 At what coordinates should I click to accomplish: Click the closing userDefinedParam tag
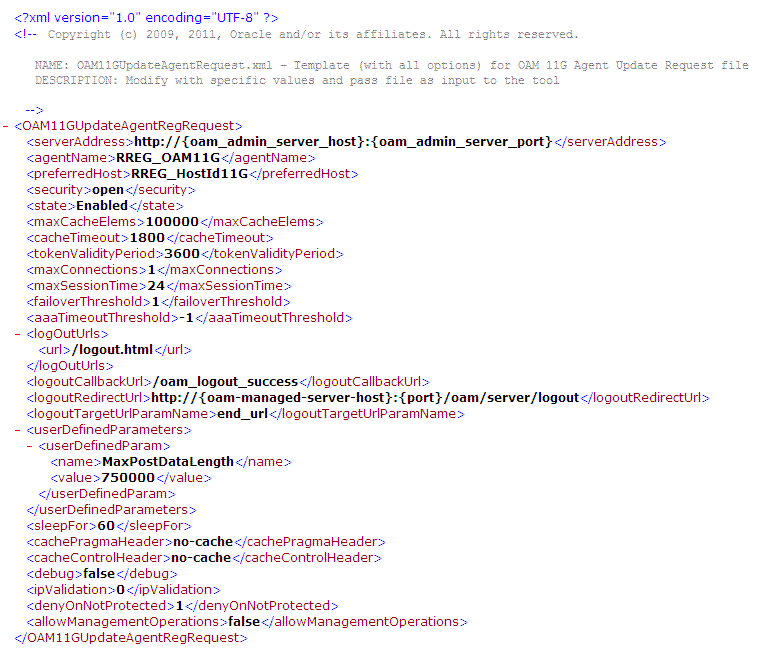click(x=107, y=494)
